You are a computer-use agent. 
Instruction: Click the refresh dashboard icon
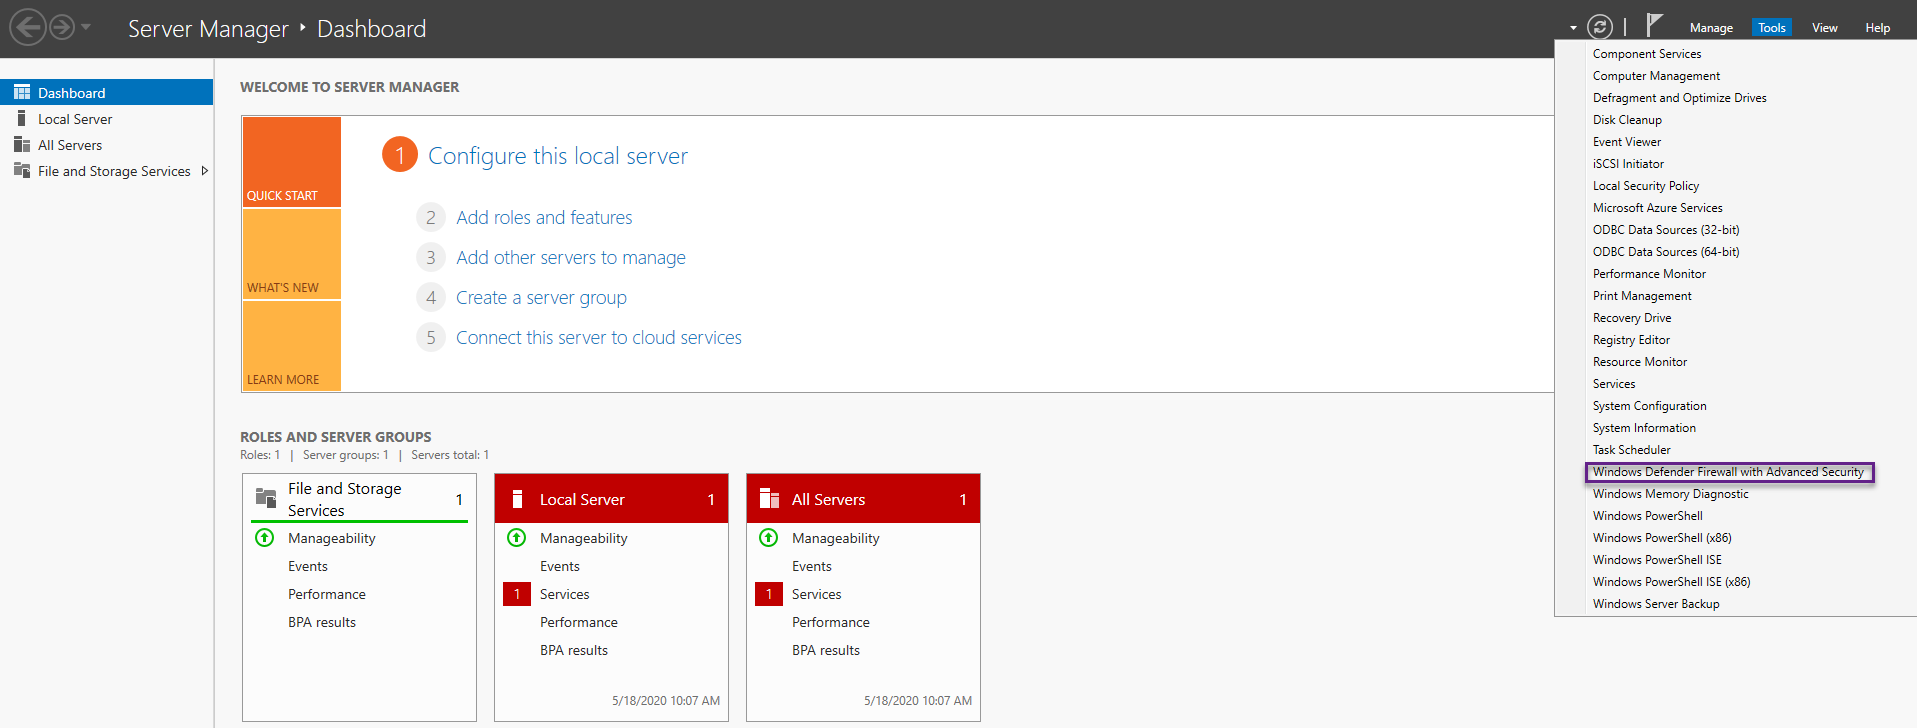pos(1600,27)
